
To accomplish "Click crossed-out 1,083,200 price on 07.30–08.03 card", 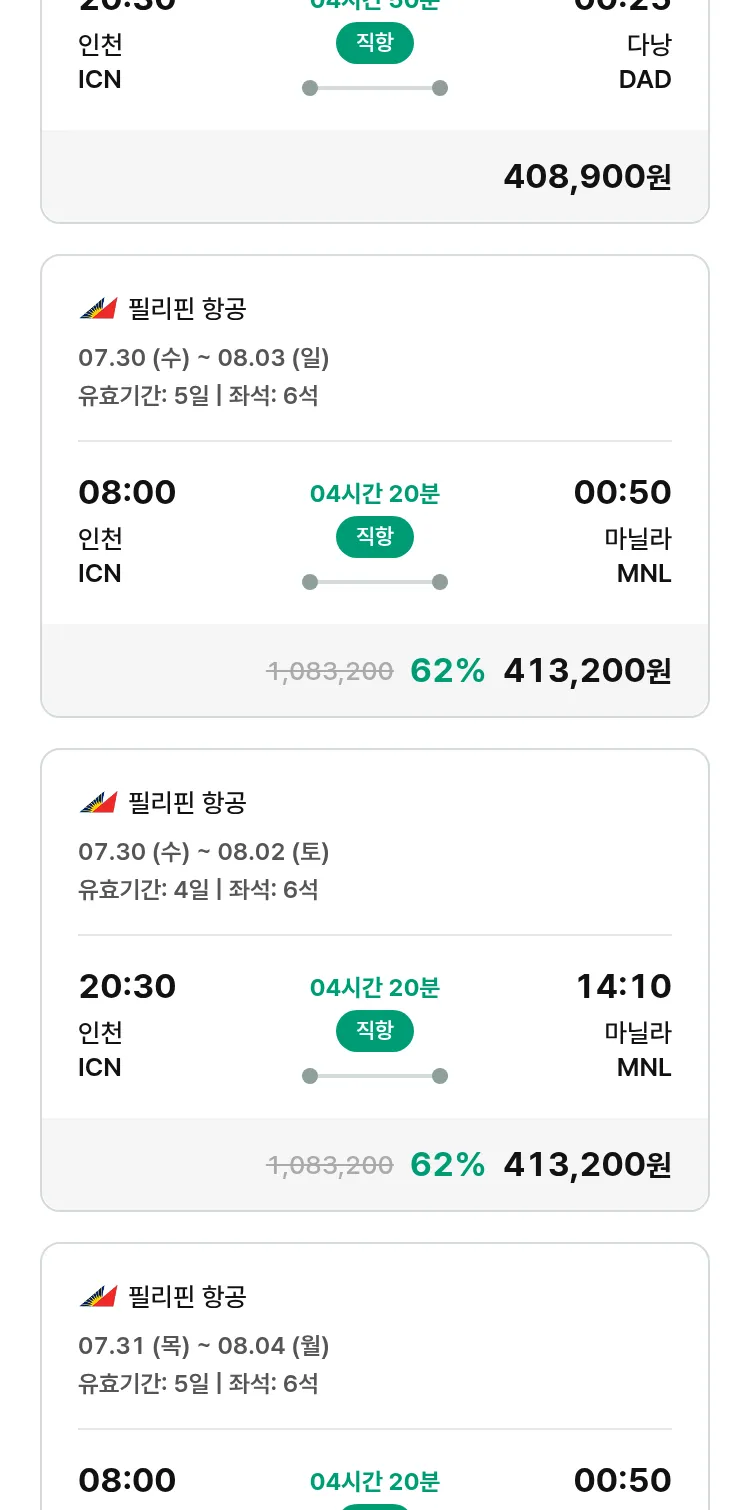I will click(x=330, y=672).
